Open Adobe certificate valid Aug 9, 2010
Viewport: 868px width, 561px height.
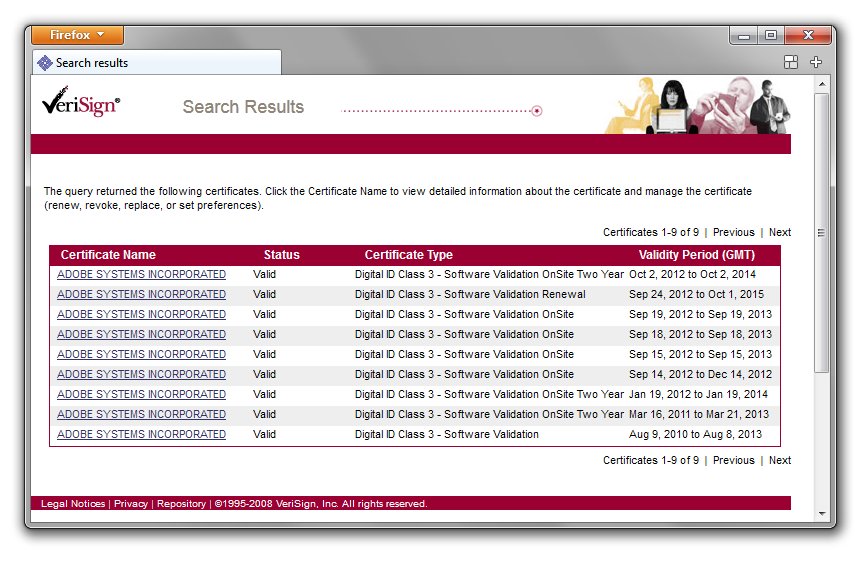141,434
